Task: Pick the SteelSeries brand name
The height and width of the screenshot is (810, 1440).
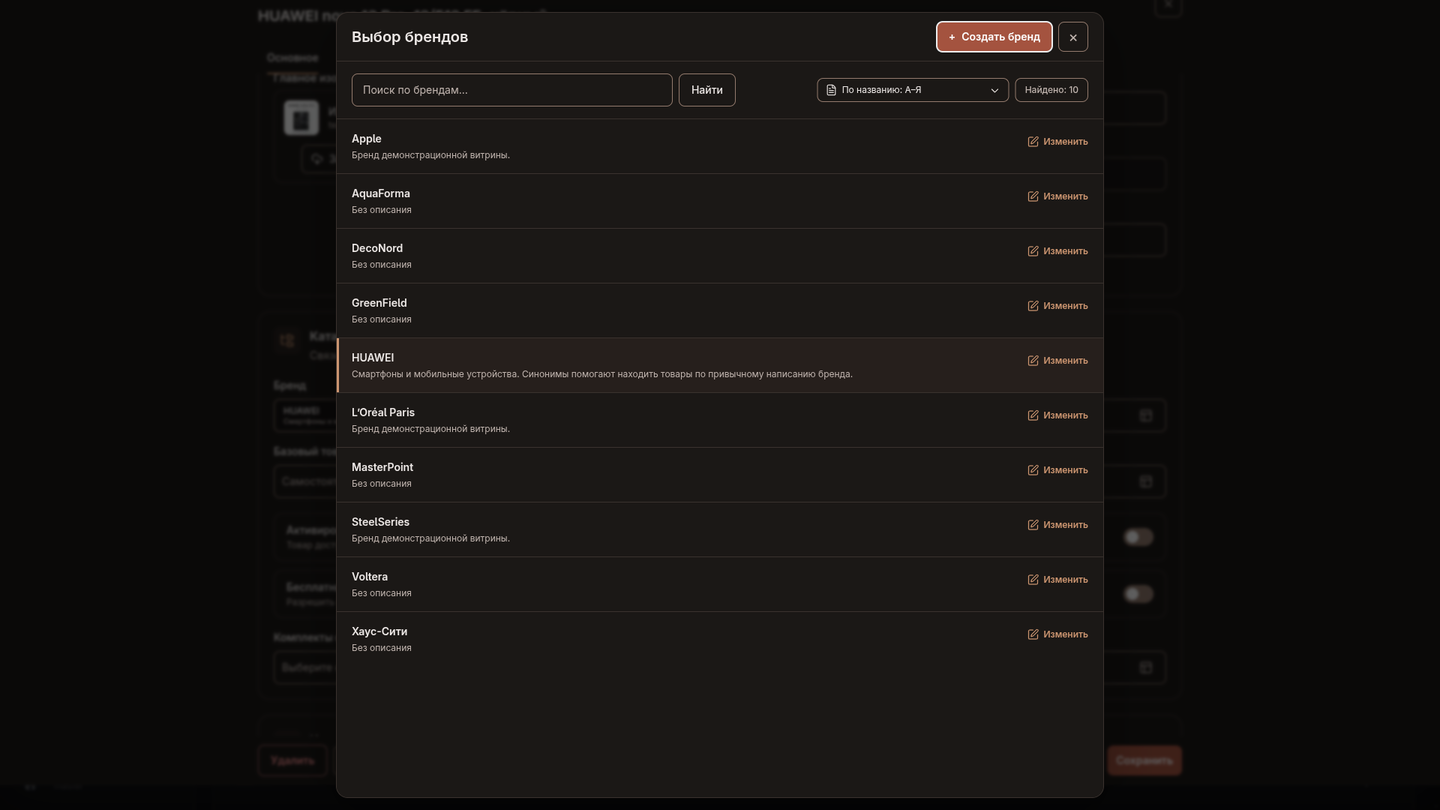Action: (380, 522)
